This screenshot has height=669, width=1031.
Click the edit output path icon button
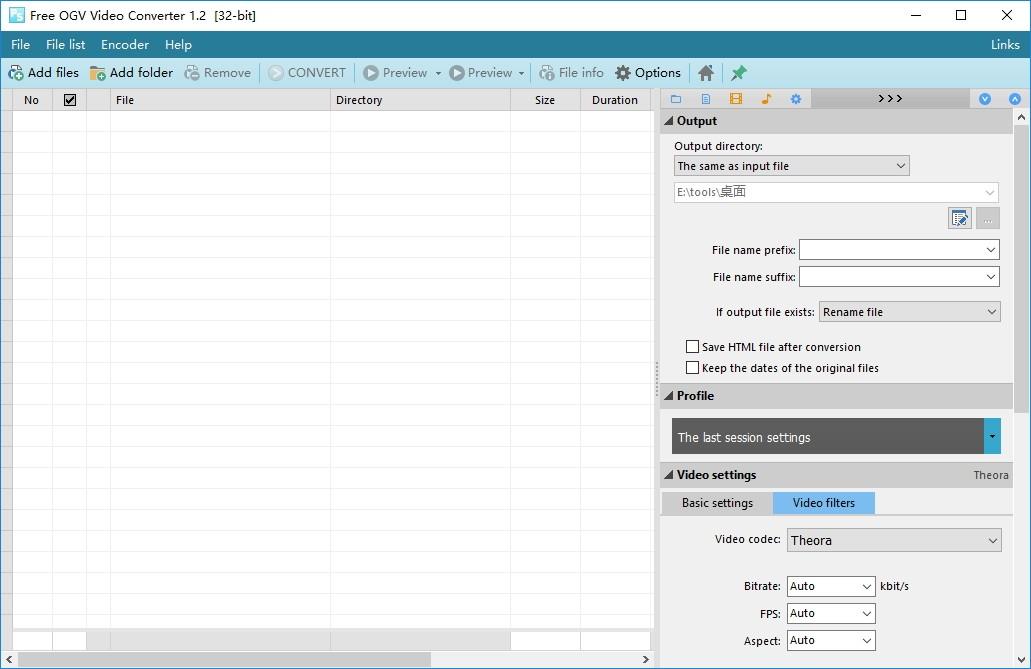click(x=960, y=218)
